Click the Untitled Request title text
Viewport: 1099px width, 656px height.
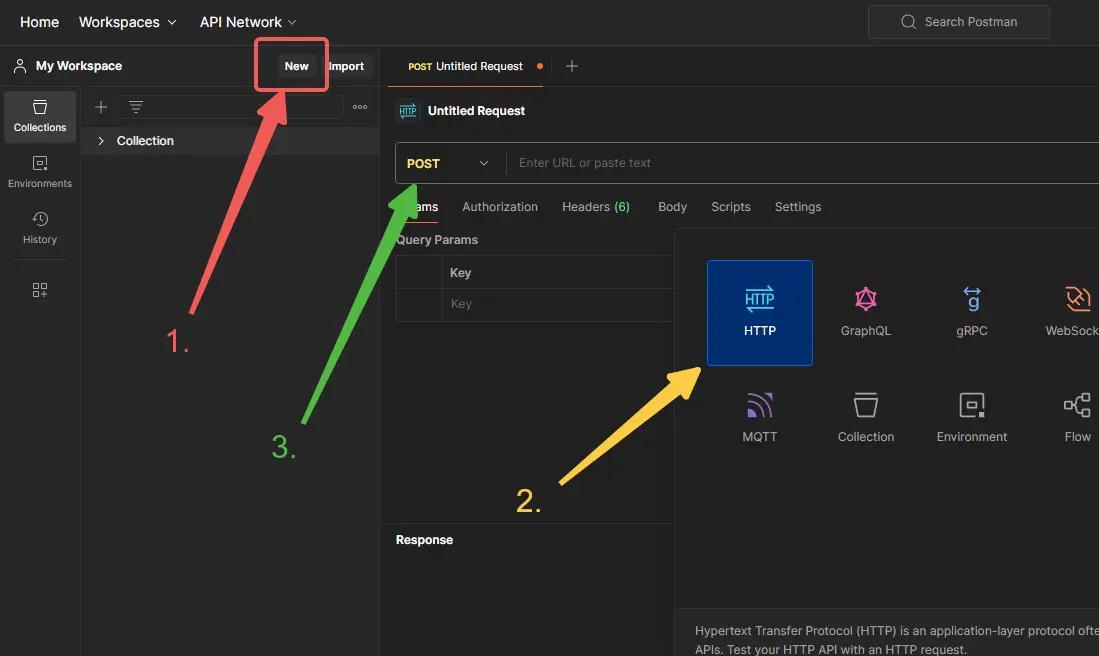click(x=476, y=111)
